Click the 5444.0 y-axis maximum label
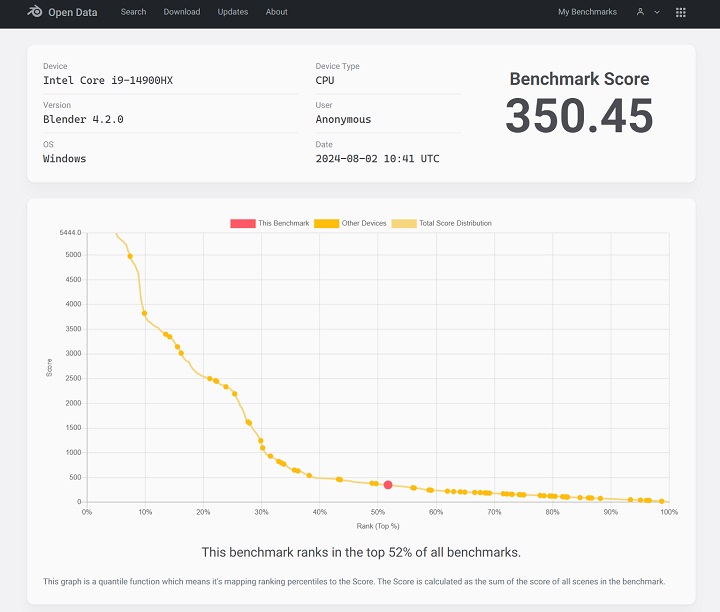Image resolution: width=720 pixels, height=612 pixels. (x=70, y=233)
